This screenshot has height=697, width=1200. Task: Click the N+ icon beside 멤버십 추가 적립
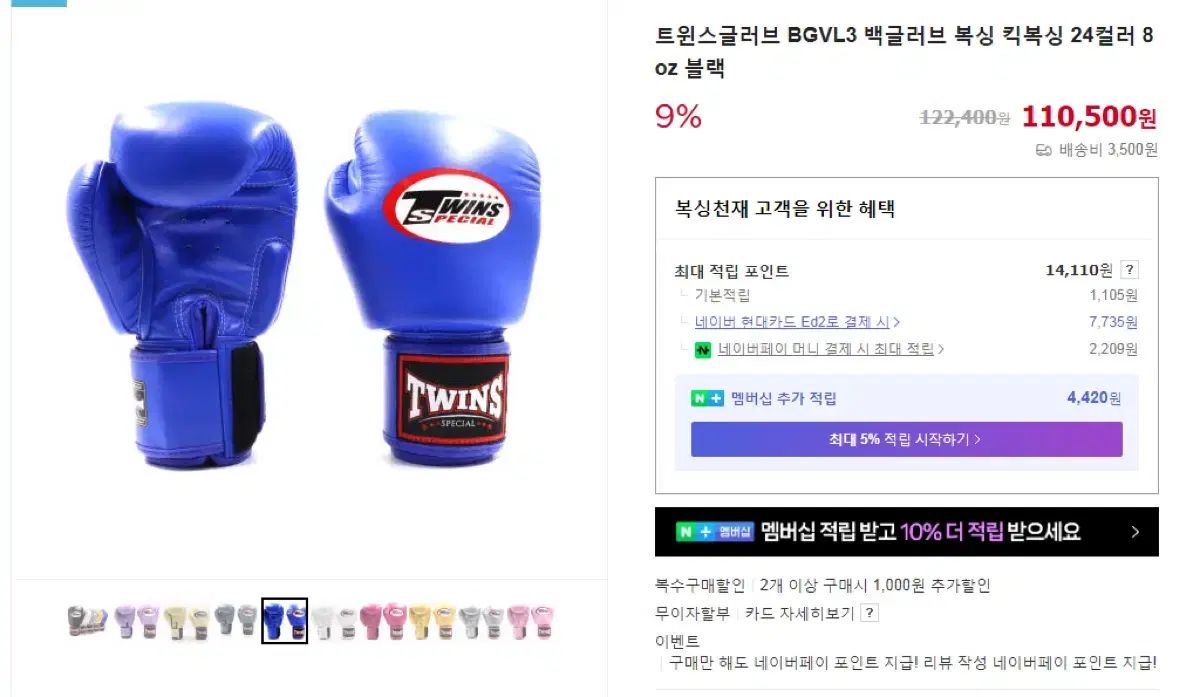coord(707,398)
